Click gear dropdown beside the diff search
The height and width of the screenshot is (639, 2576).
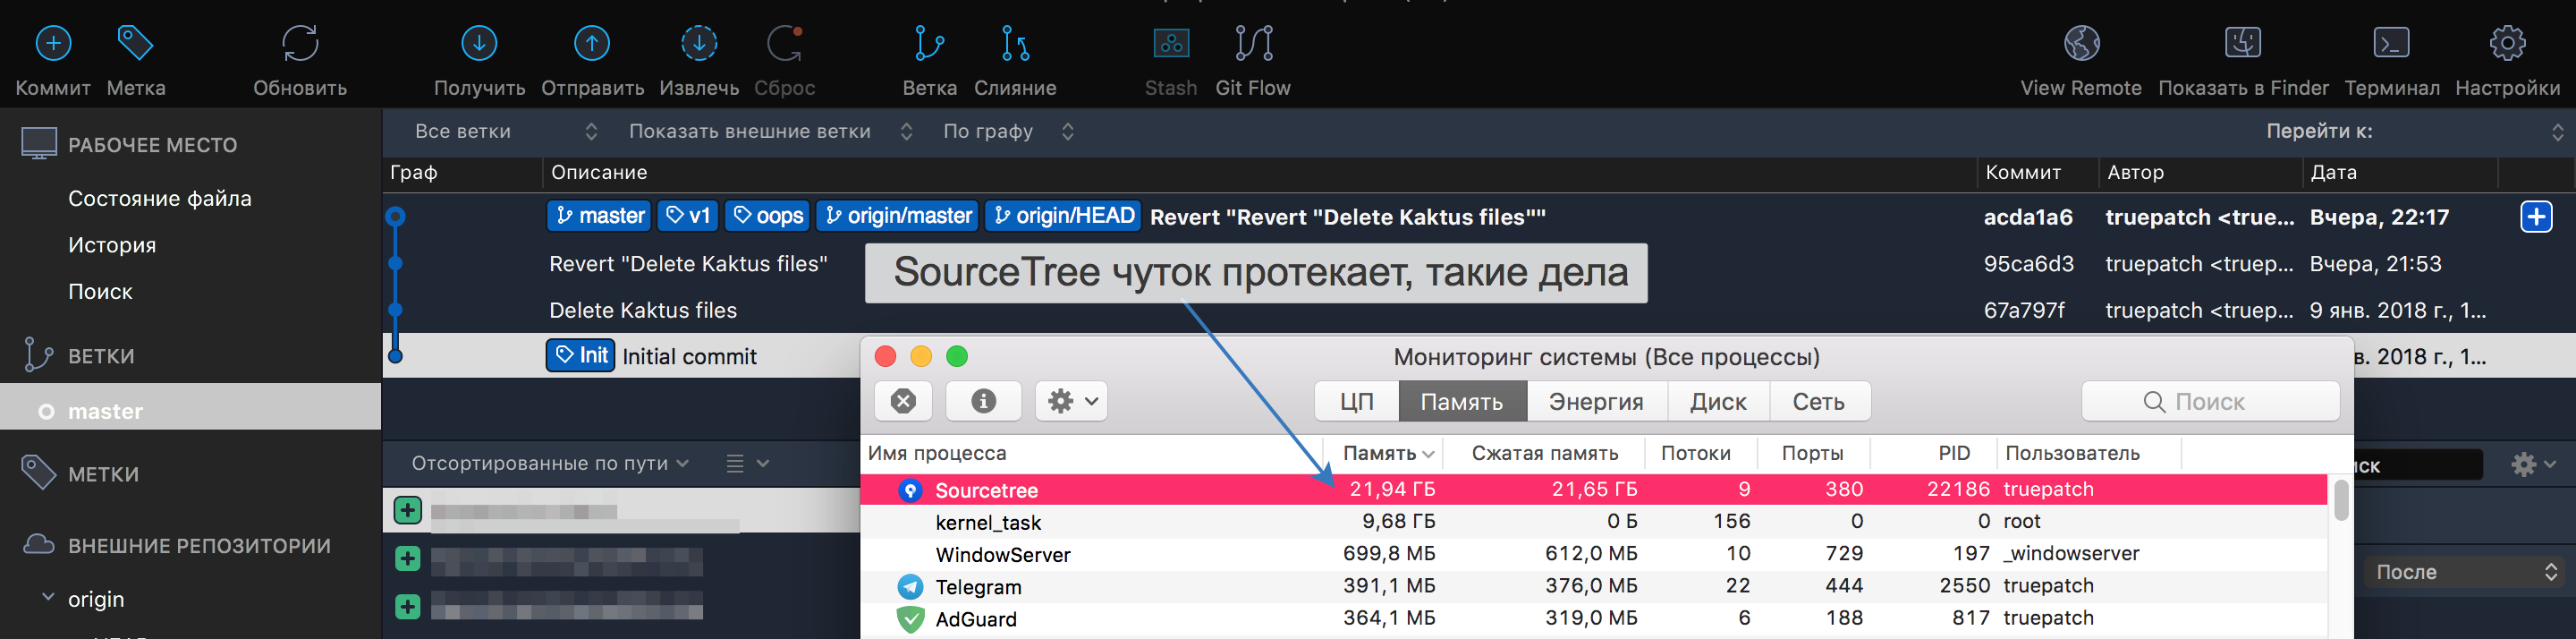click(x=2533, y=464)
